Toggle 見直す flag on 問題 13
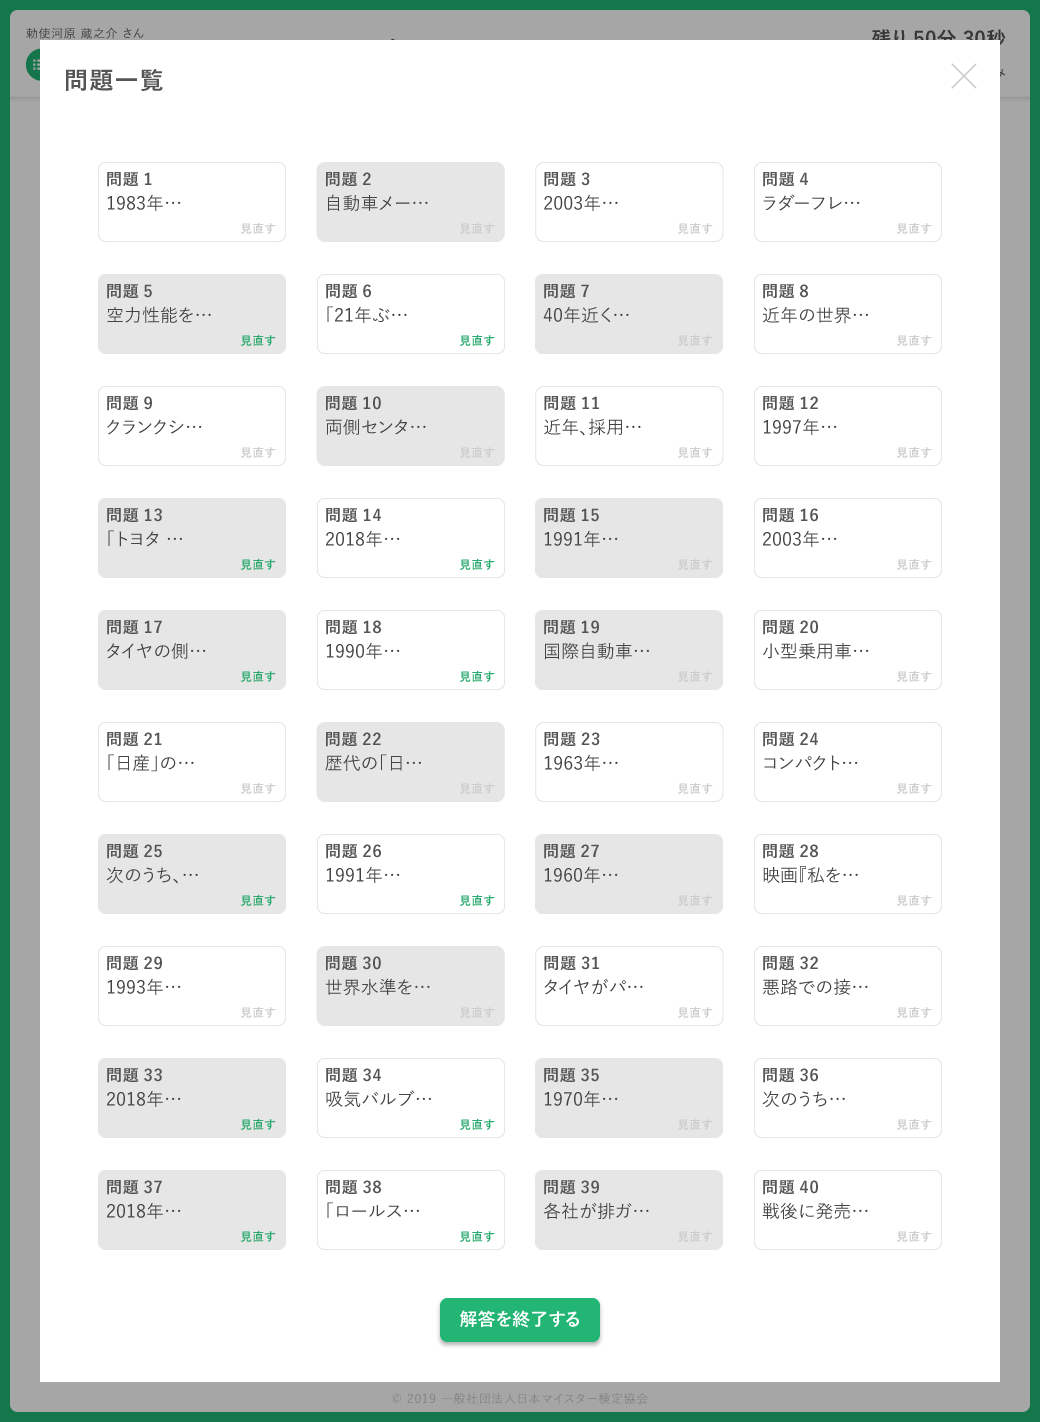Image resolution: width=1040 pixels, height=1422 pixels. (x=258, y=565)
